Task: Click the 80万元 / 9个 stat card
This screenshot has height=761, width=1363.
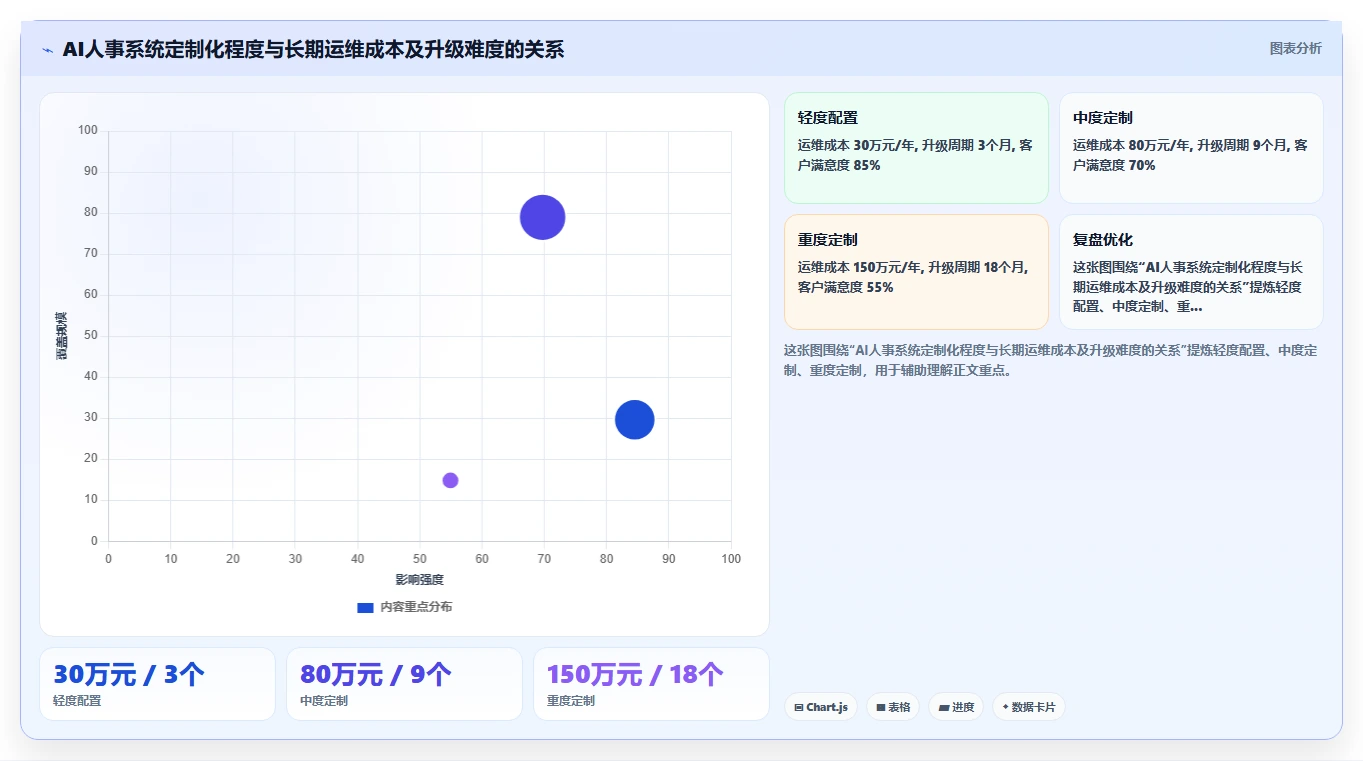Action: [x=404, y=684]
